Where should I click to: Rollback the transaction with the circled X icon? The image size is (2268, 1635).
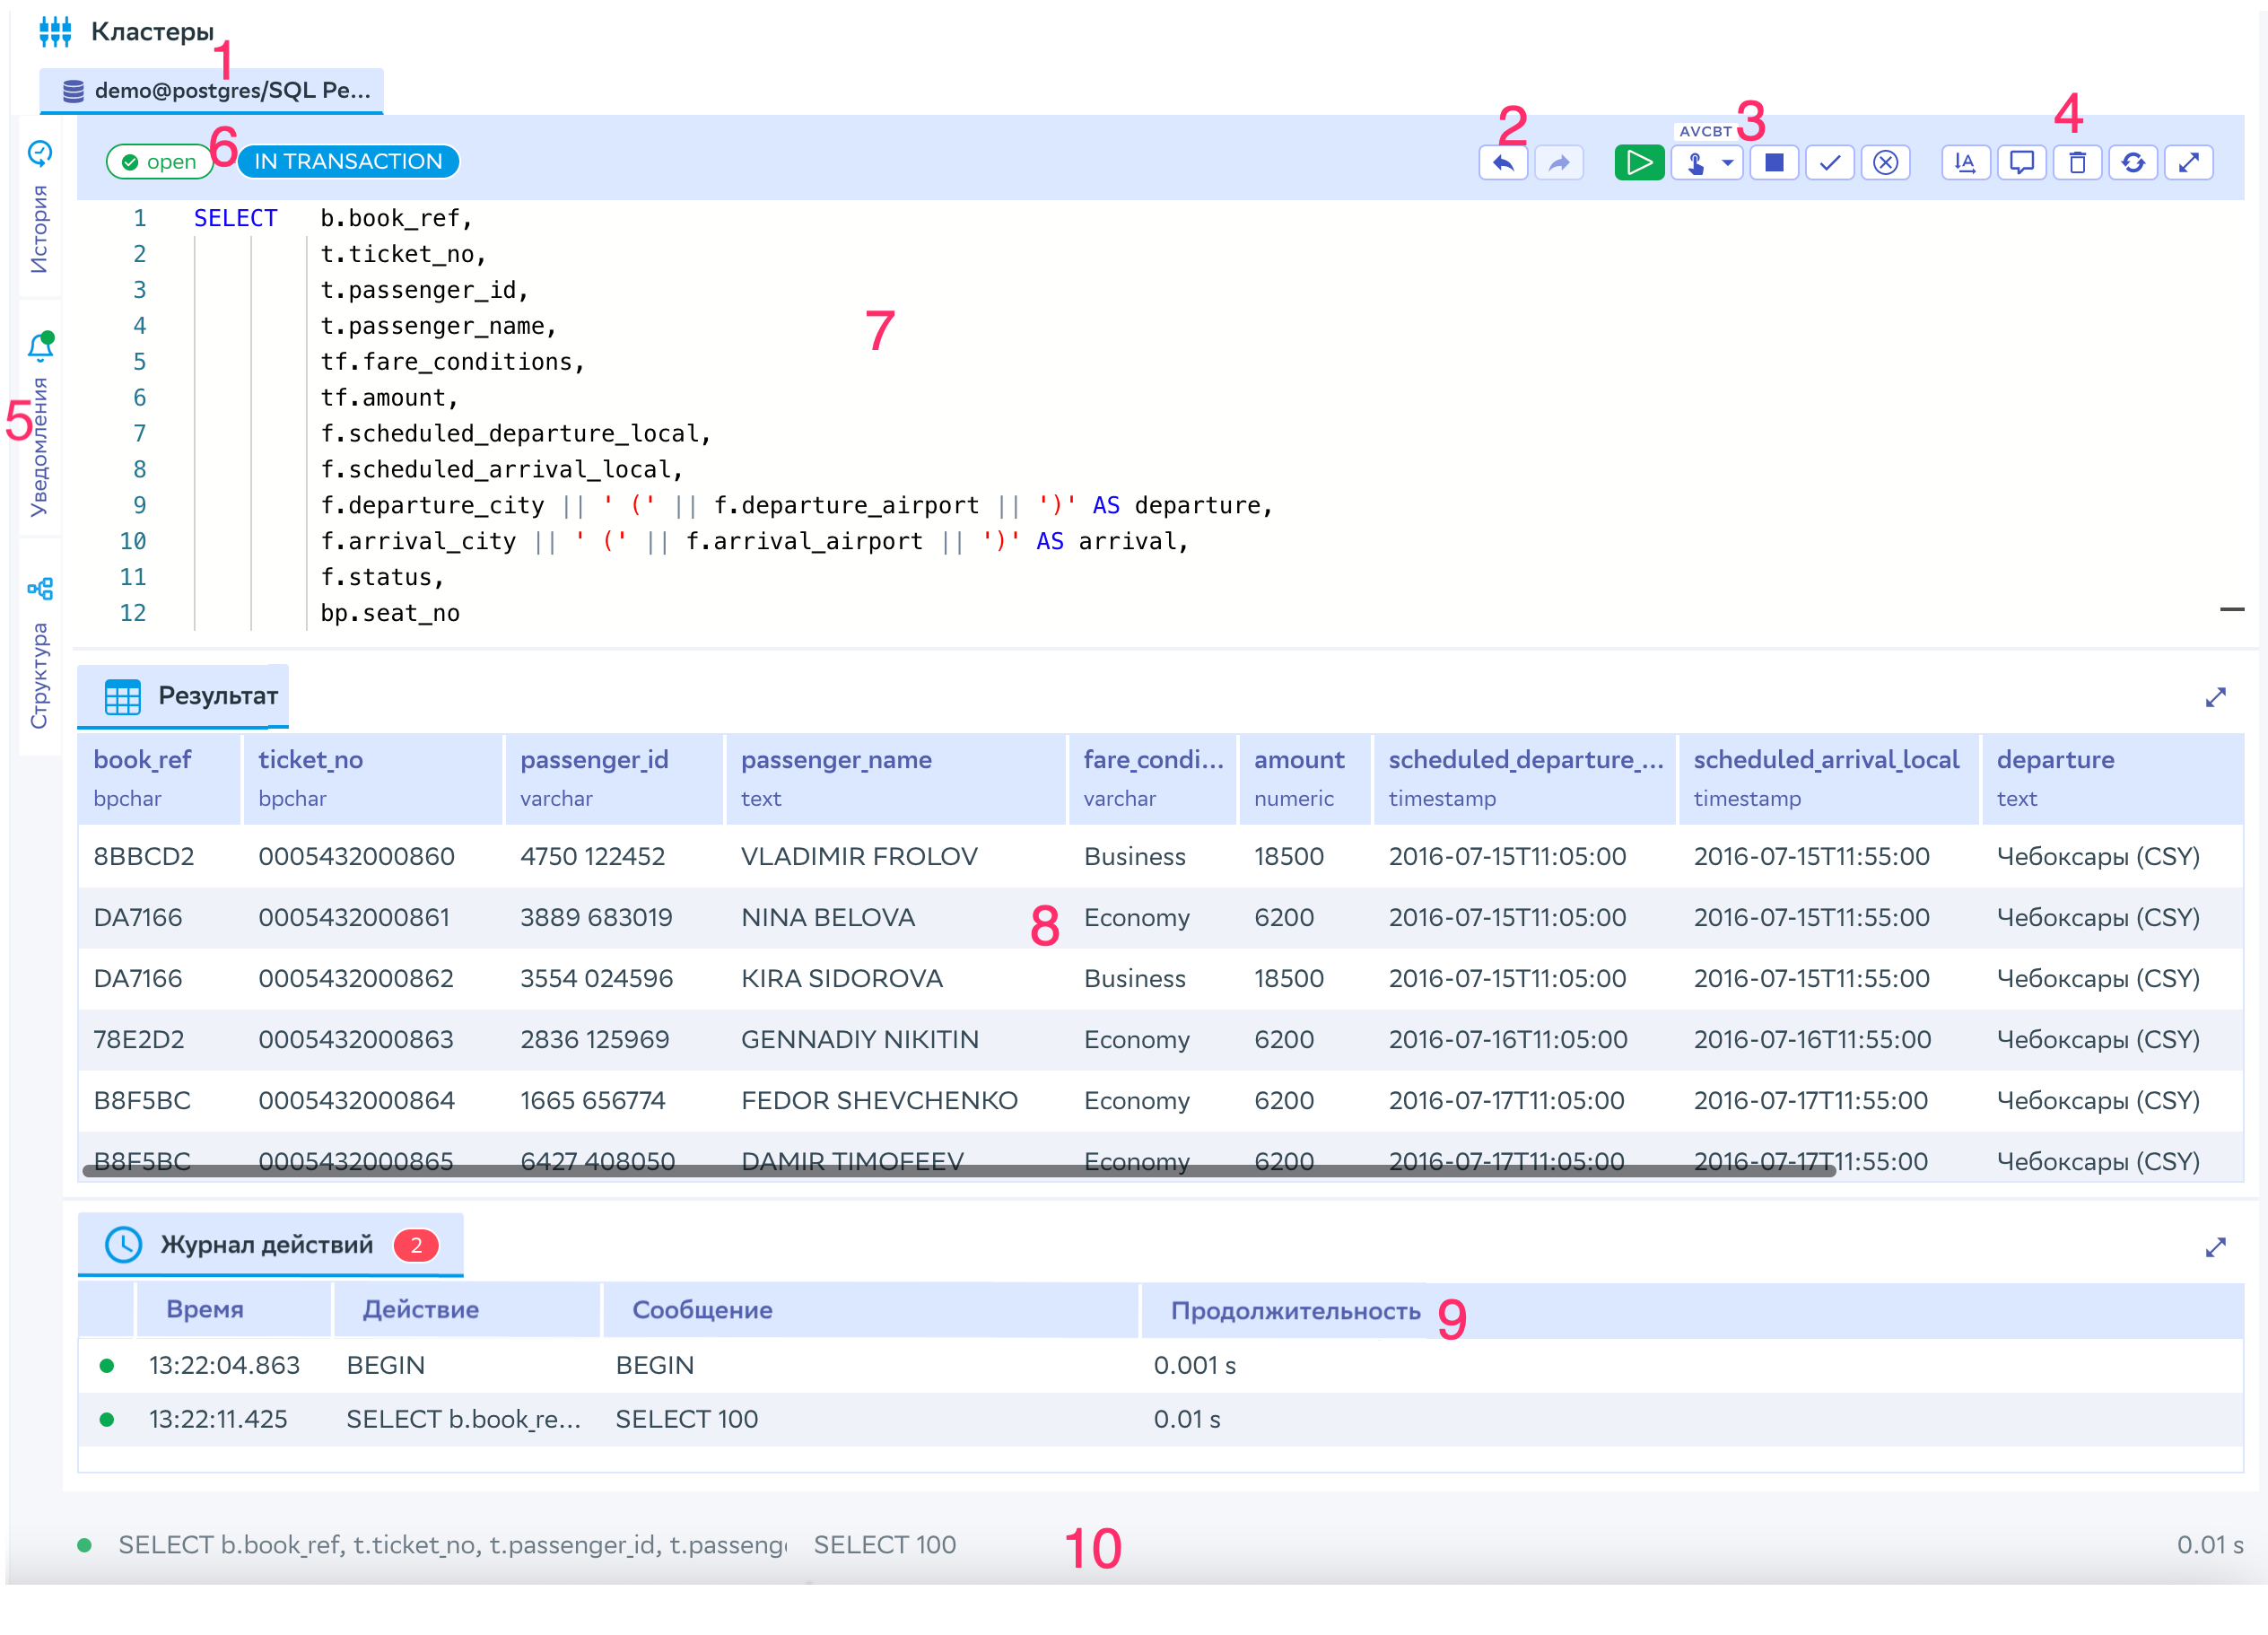pyautogui.click(x=1886, y=162)
